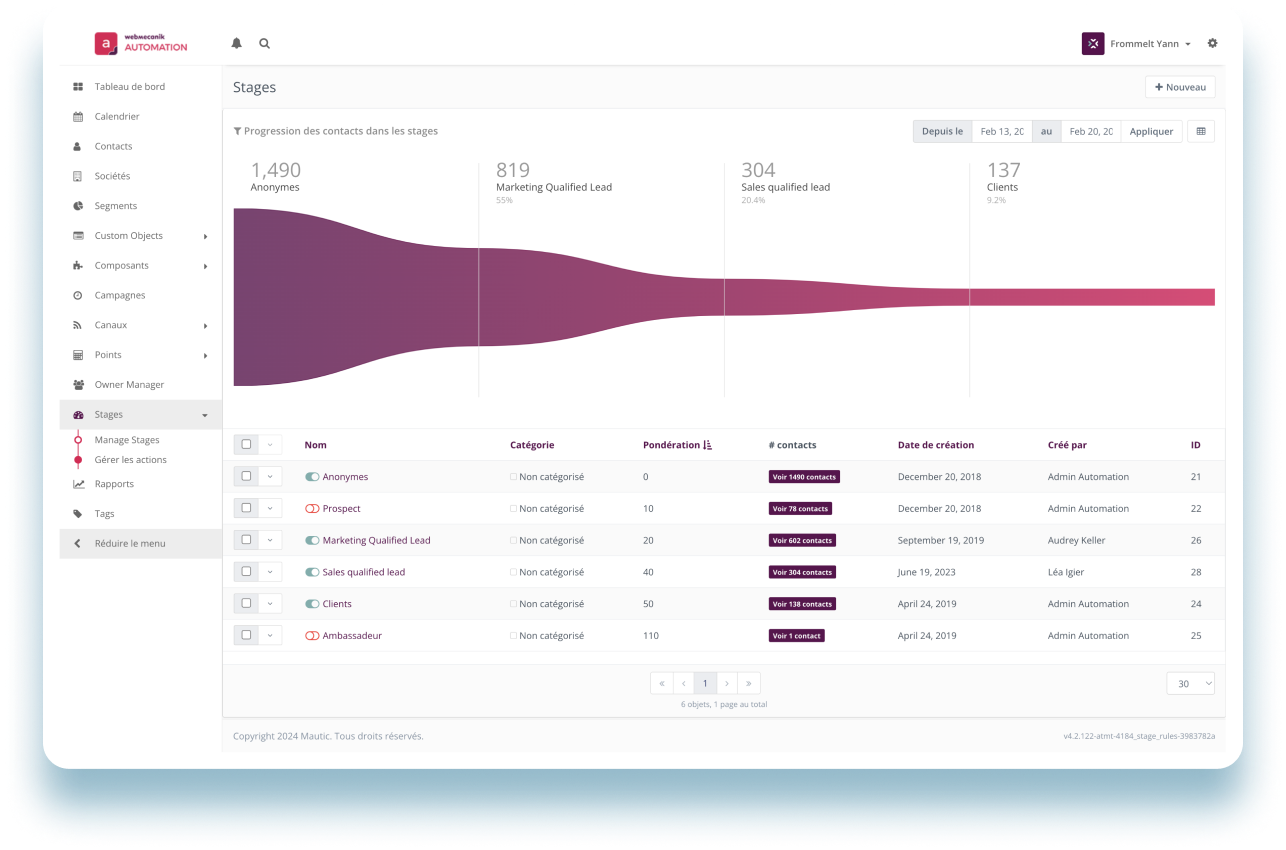Image resolution: width=1286 pixels, height=850 pixels.
Task: Open the Clients row action dropdown
Action: pyautogui.click(x=270, y=604)
